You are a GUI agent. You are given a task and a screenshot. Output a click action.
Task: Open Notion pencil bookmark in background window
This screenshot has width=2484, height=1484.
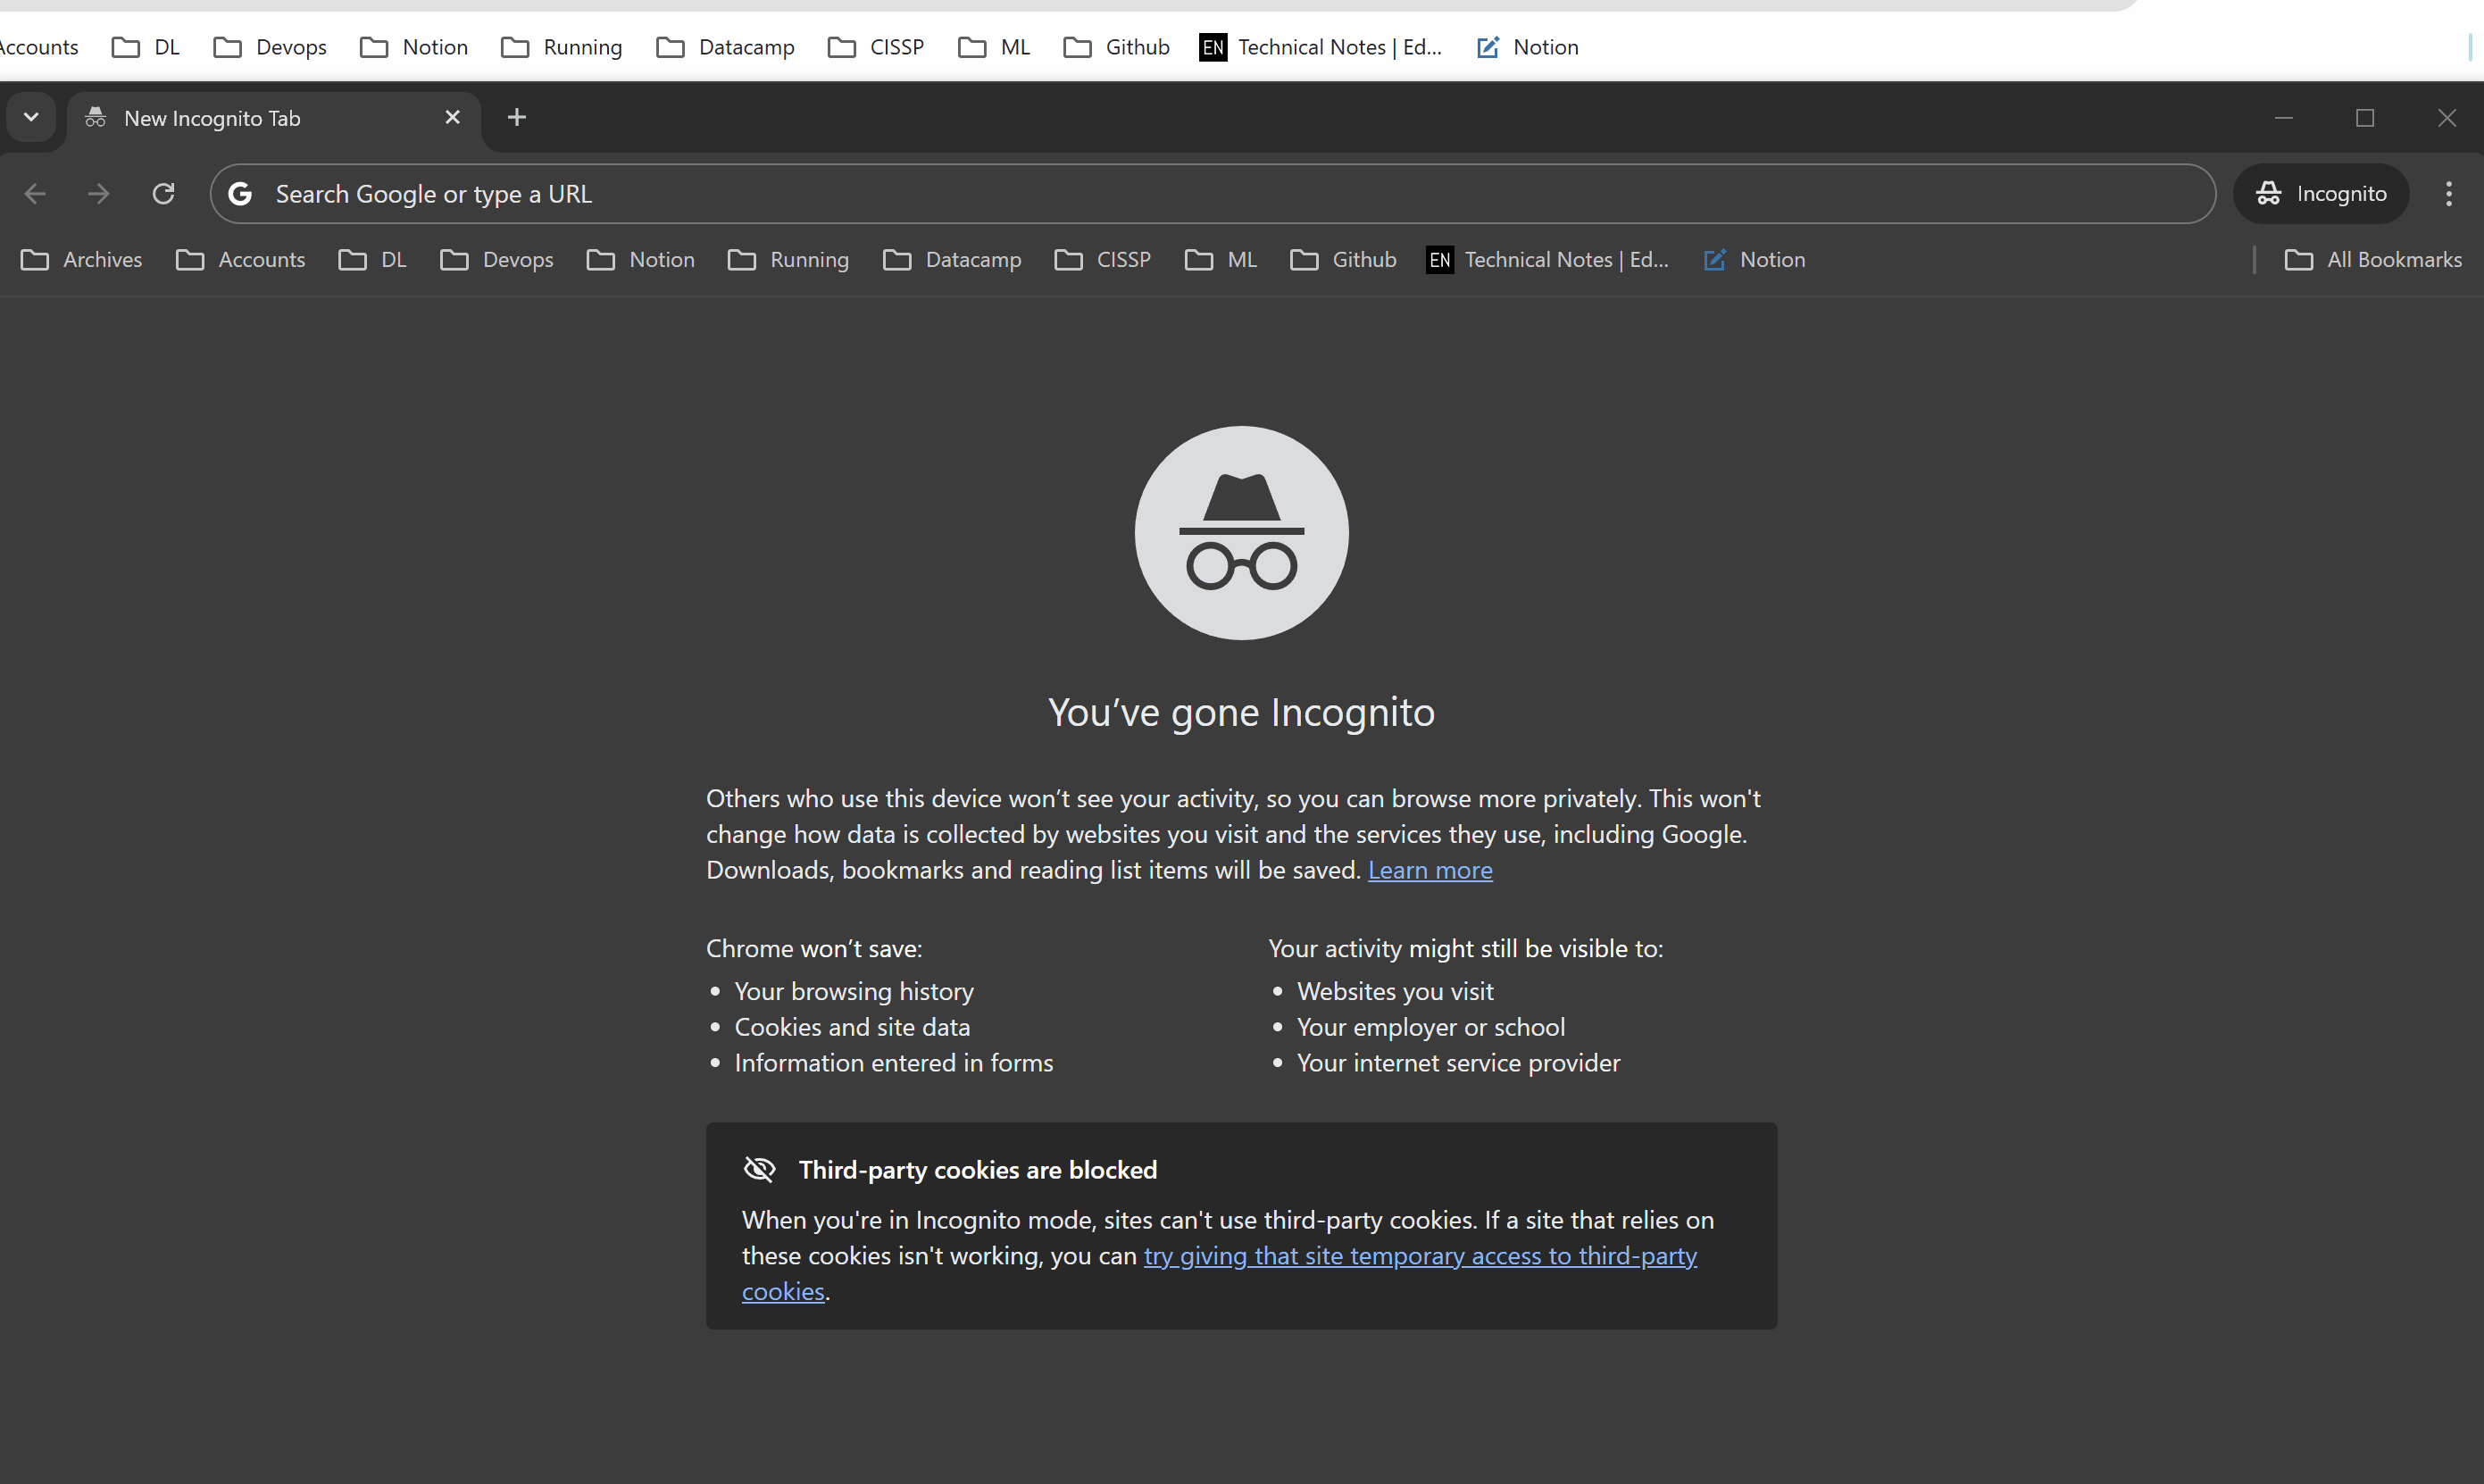(1528, 47)
